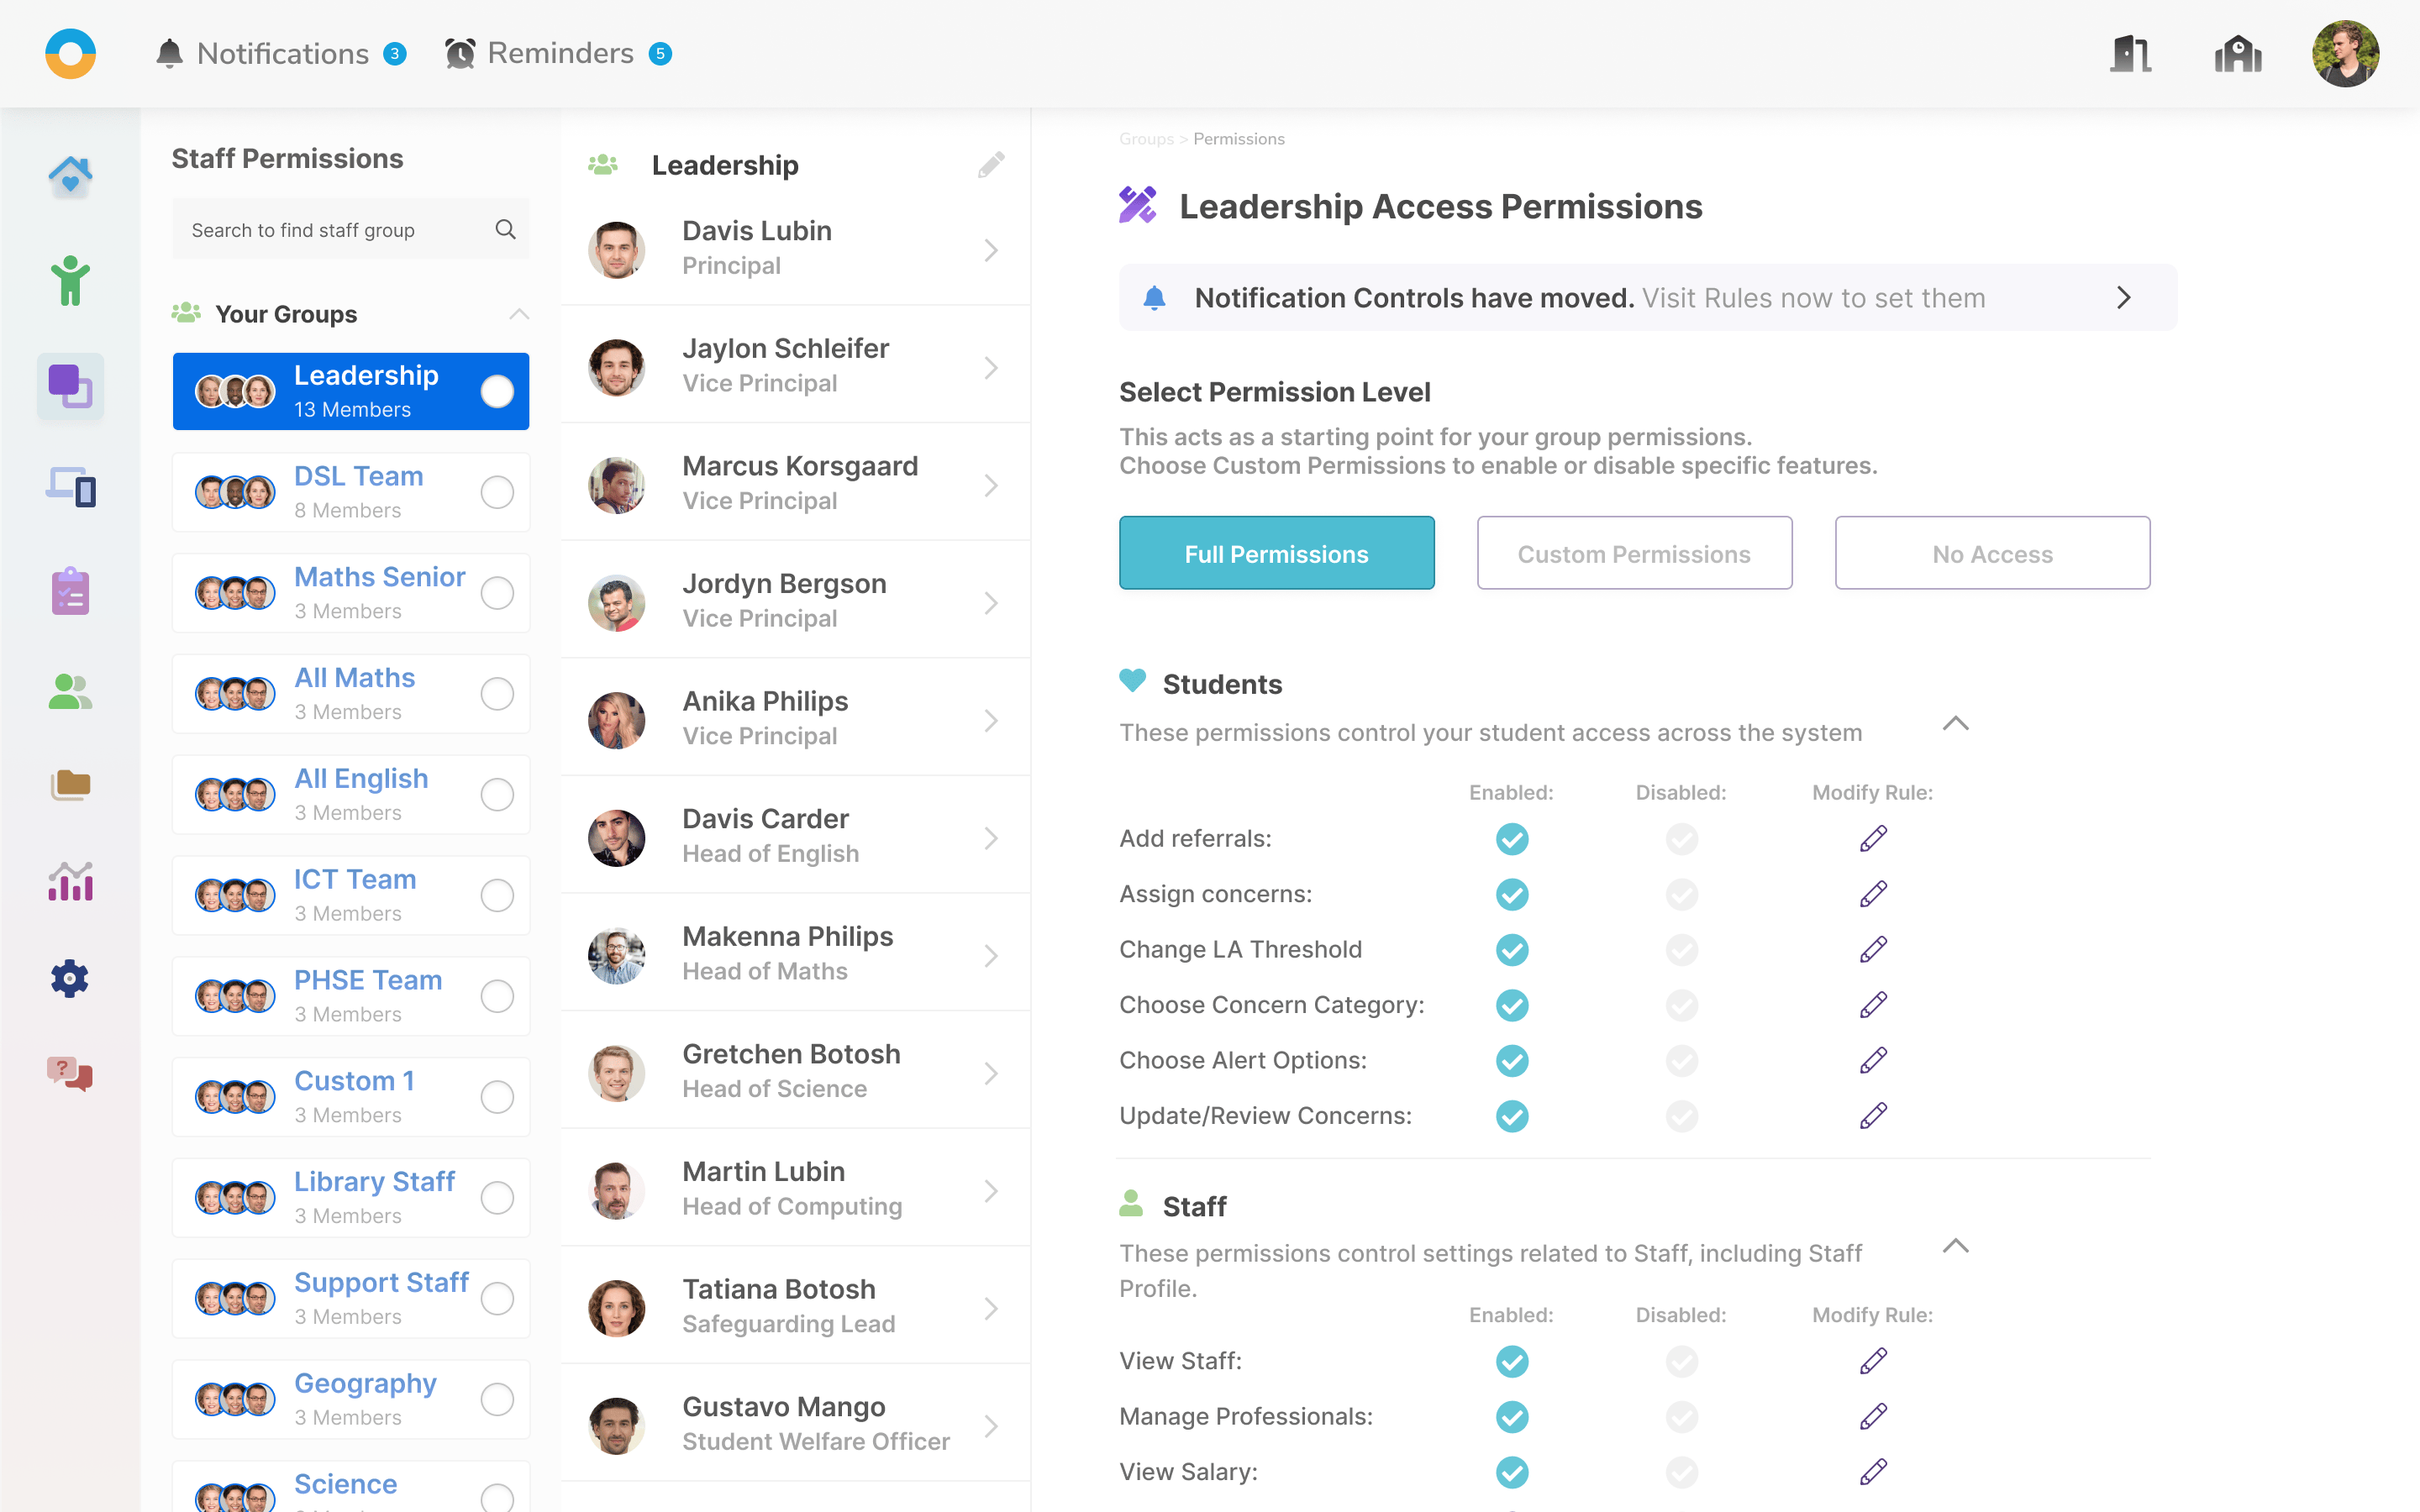This screenshot has height=1512, width=2420.
Task: Select the Custom Permissions level
Action: 1634,553
